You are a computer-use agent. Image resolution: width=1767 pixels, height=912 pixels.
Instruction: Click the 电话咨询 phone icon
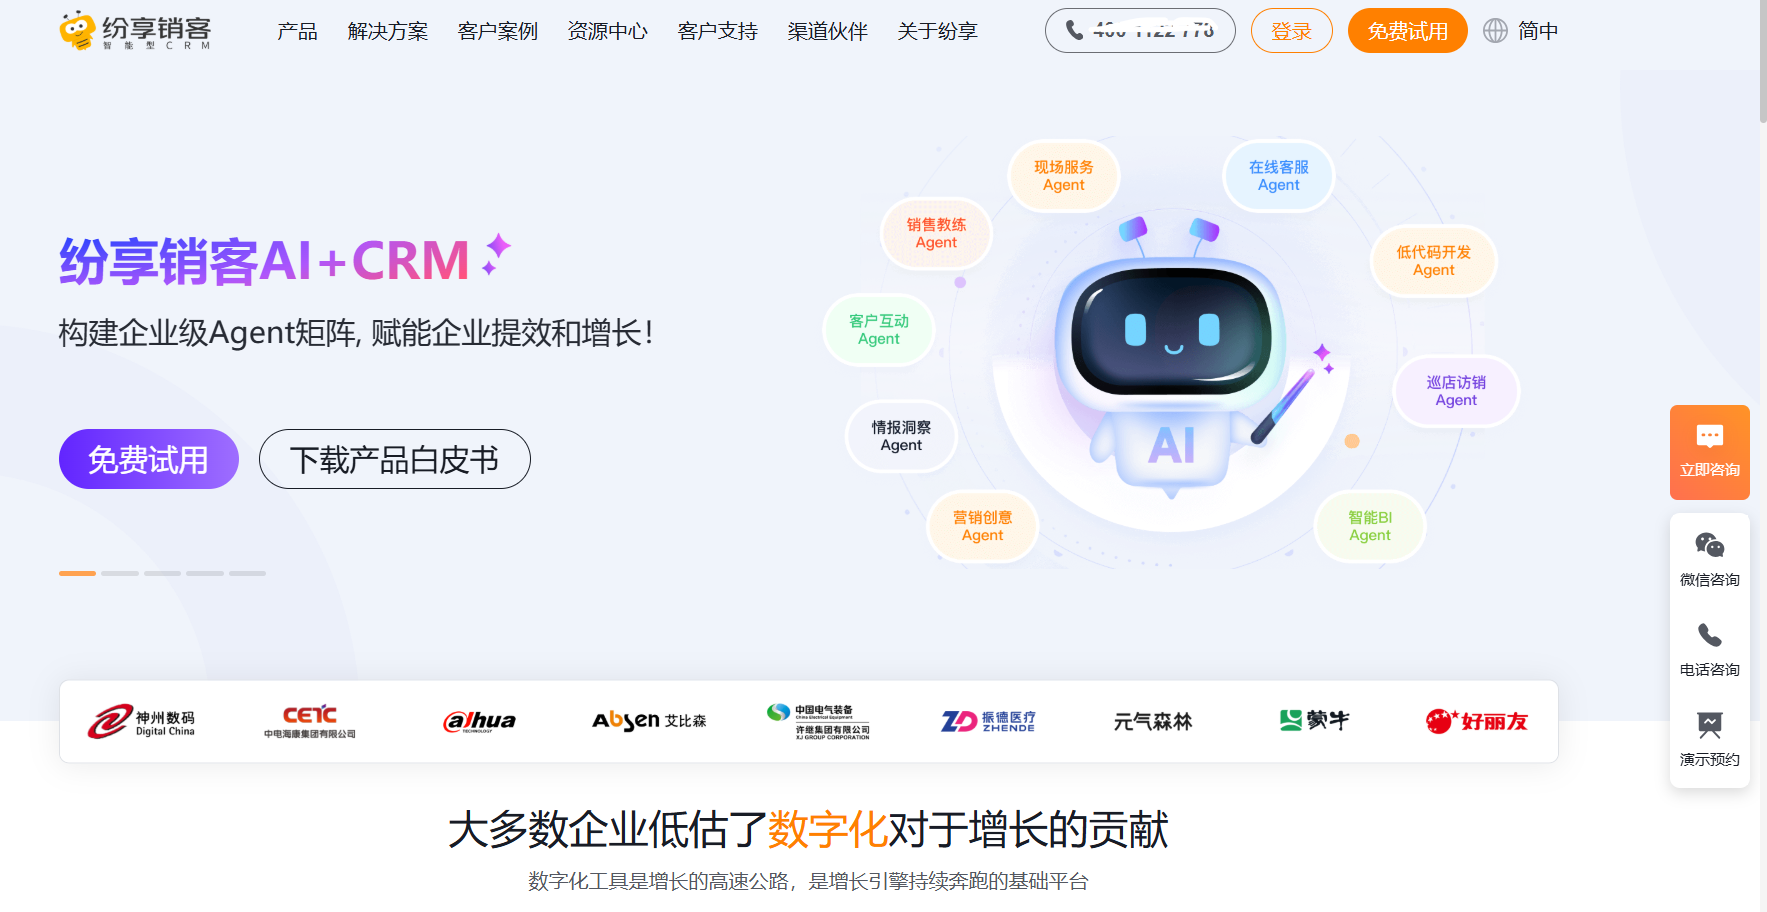[x=1709, y=636]
